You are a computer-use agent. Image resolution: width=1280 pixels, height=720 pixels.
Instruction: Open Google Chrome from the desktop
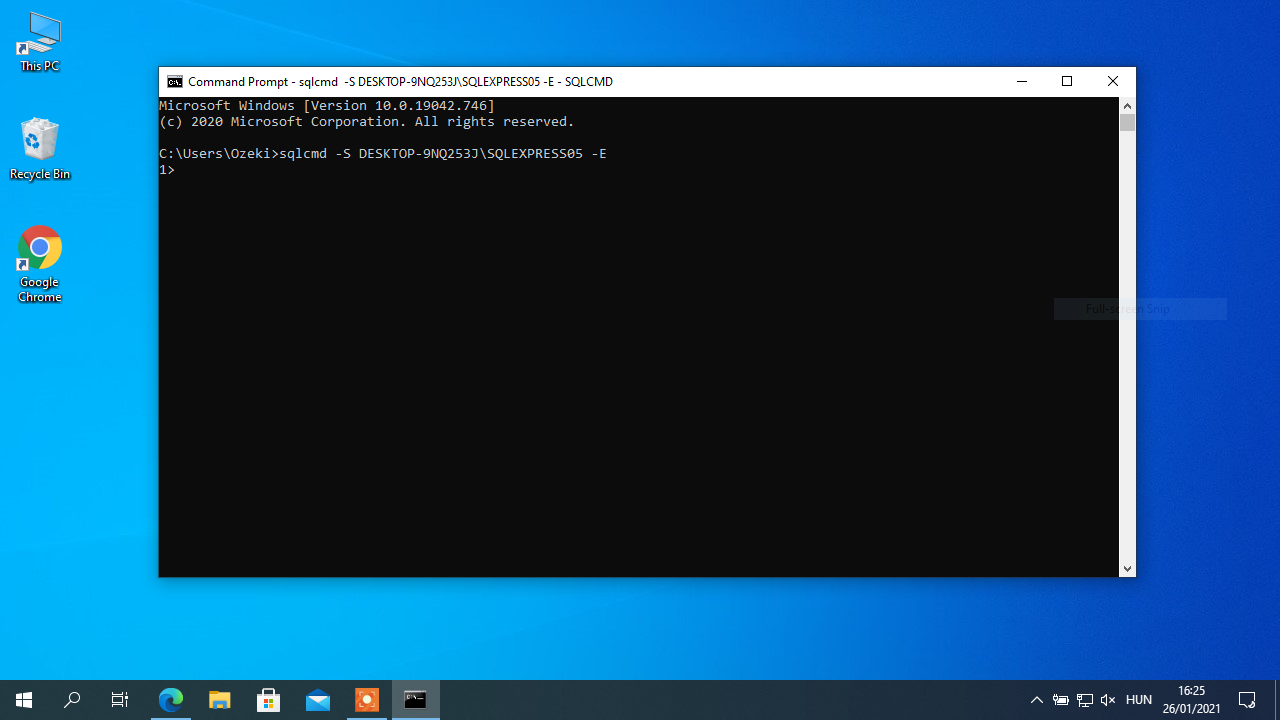pyautogui.click(x=39, y=263)
